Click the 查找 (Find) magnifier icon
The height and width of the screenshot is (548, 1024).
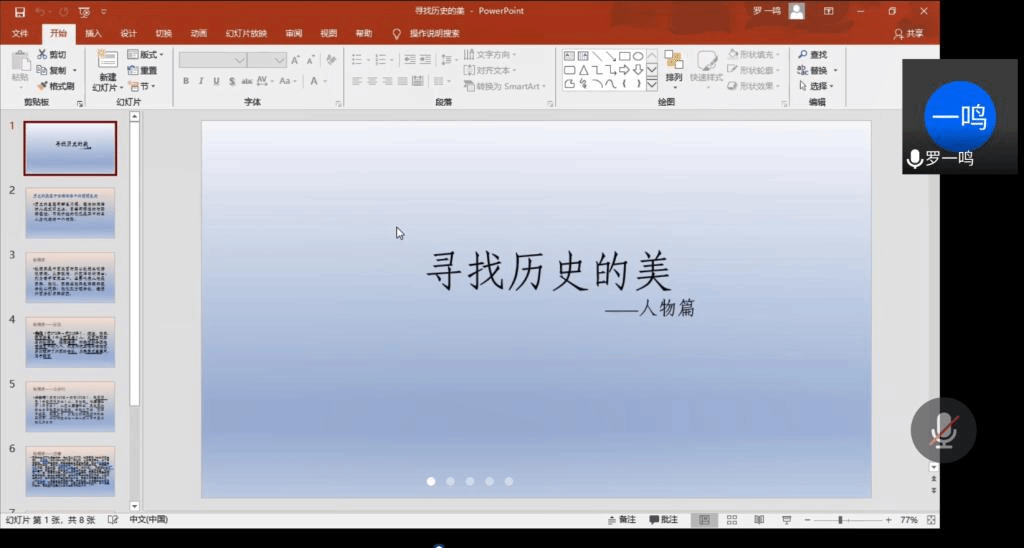tap(803, 55)
